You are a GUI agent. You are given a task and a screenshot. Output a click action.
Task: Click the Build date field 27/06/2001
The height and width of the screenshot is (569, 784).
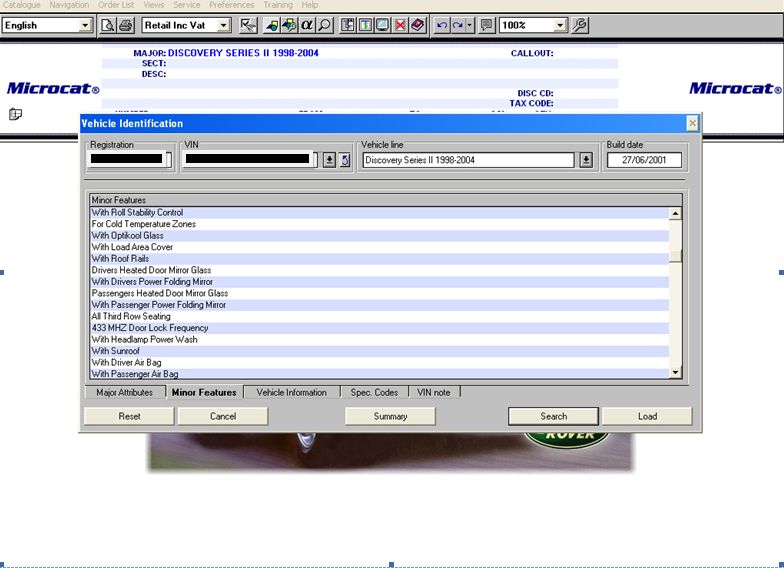pyautogui.click(x=644, y=160)
